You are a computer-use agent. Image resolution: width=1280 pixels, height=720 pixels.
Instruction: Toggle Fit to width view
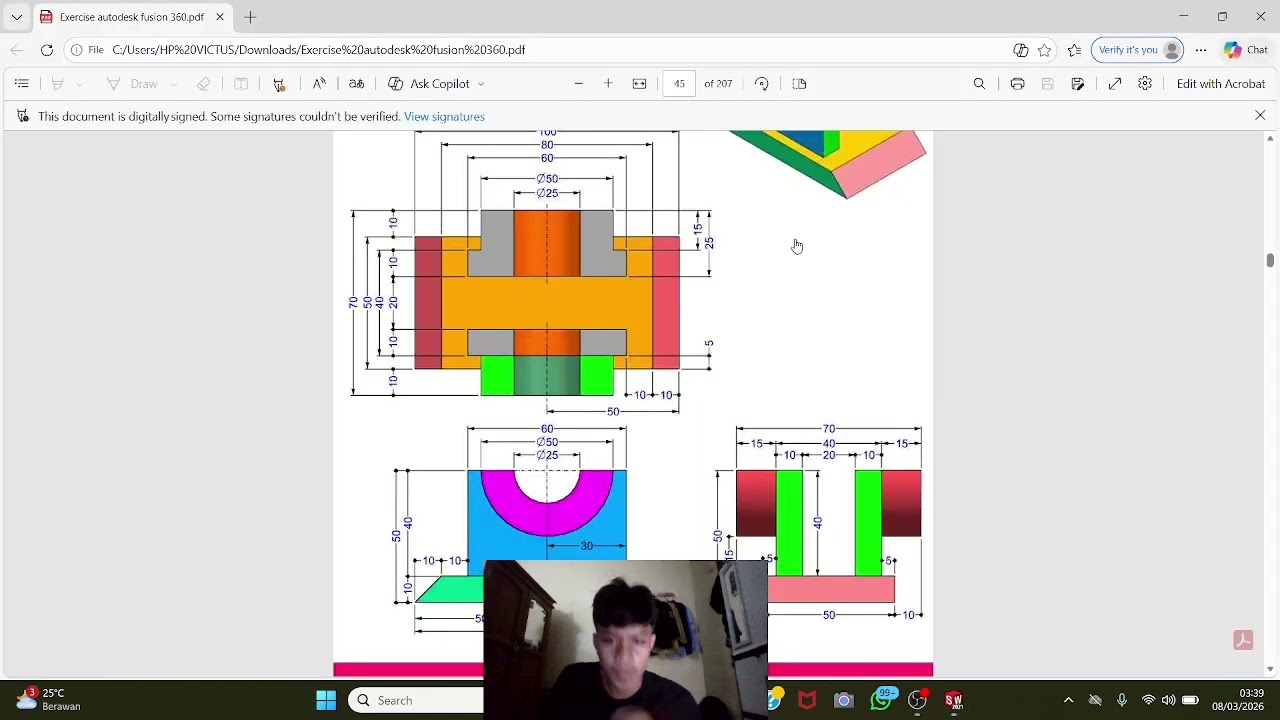[x=640, y=84]
